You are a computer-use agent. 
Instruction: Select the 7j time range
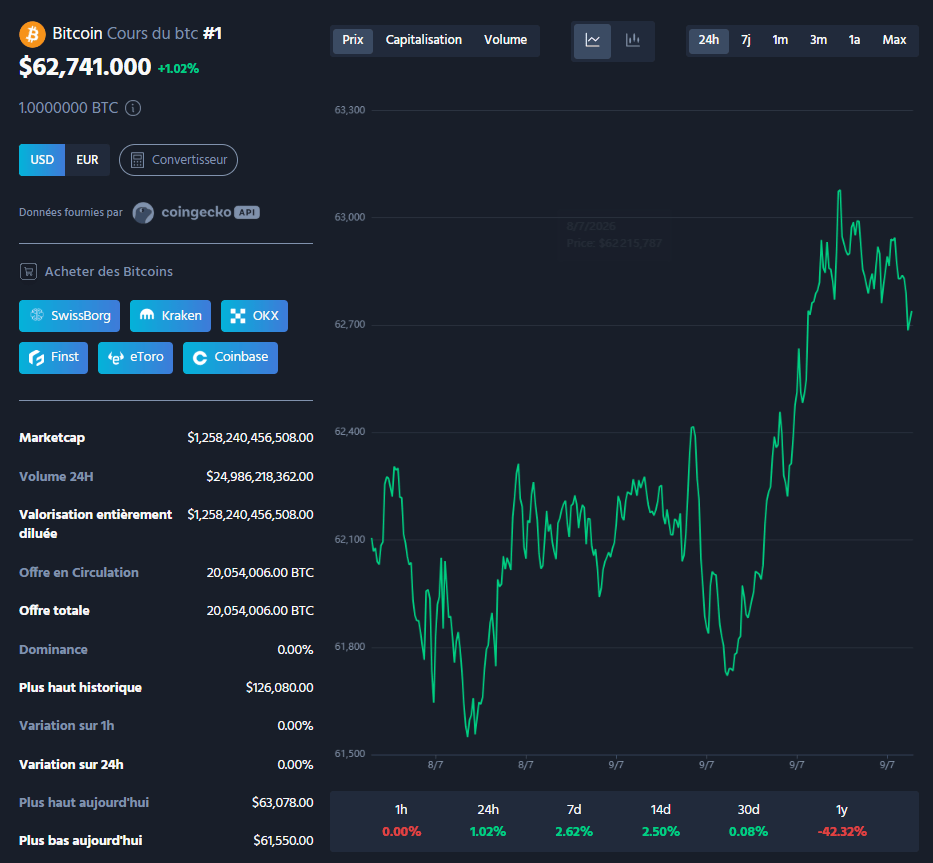[746, 40]
